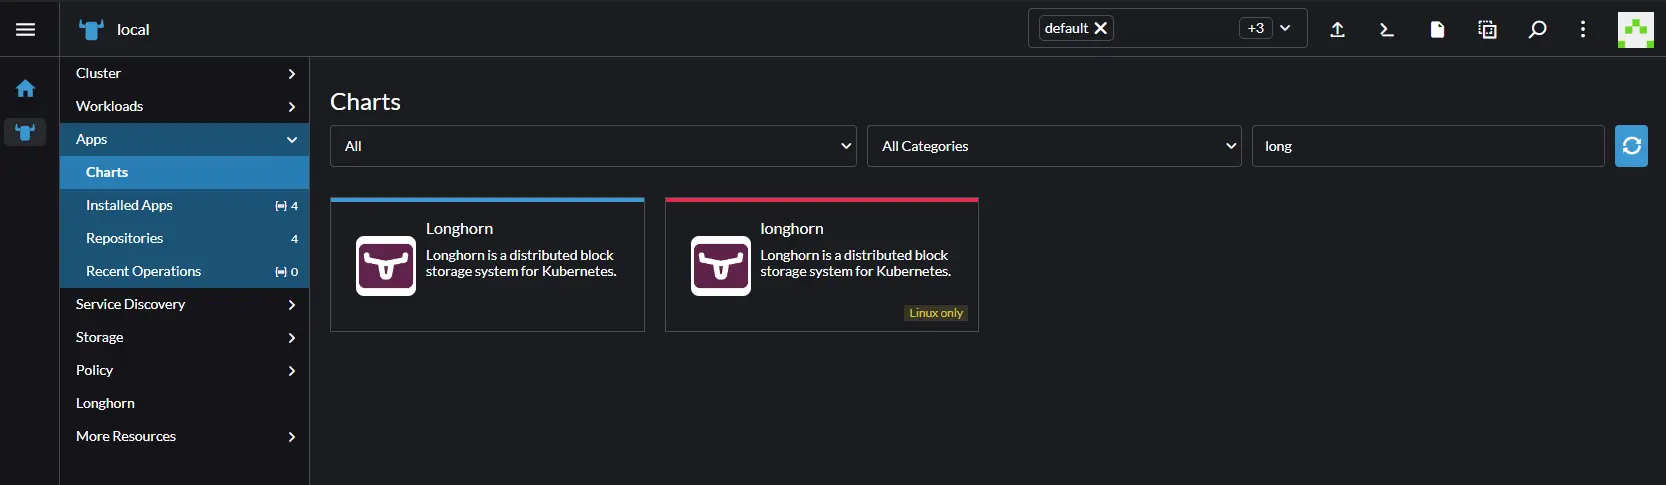Open the three-dot more options menu

coord(1582,29)
